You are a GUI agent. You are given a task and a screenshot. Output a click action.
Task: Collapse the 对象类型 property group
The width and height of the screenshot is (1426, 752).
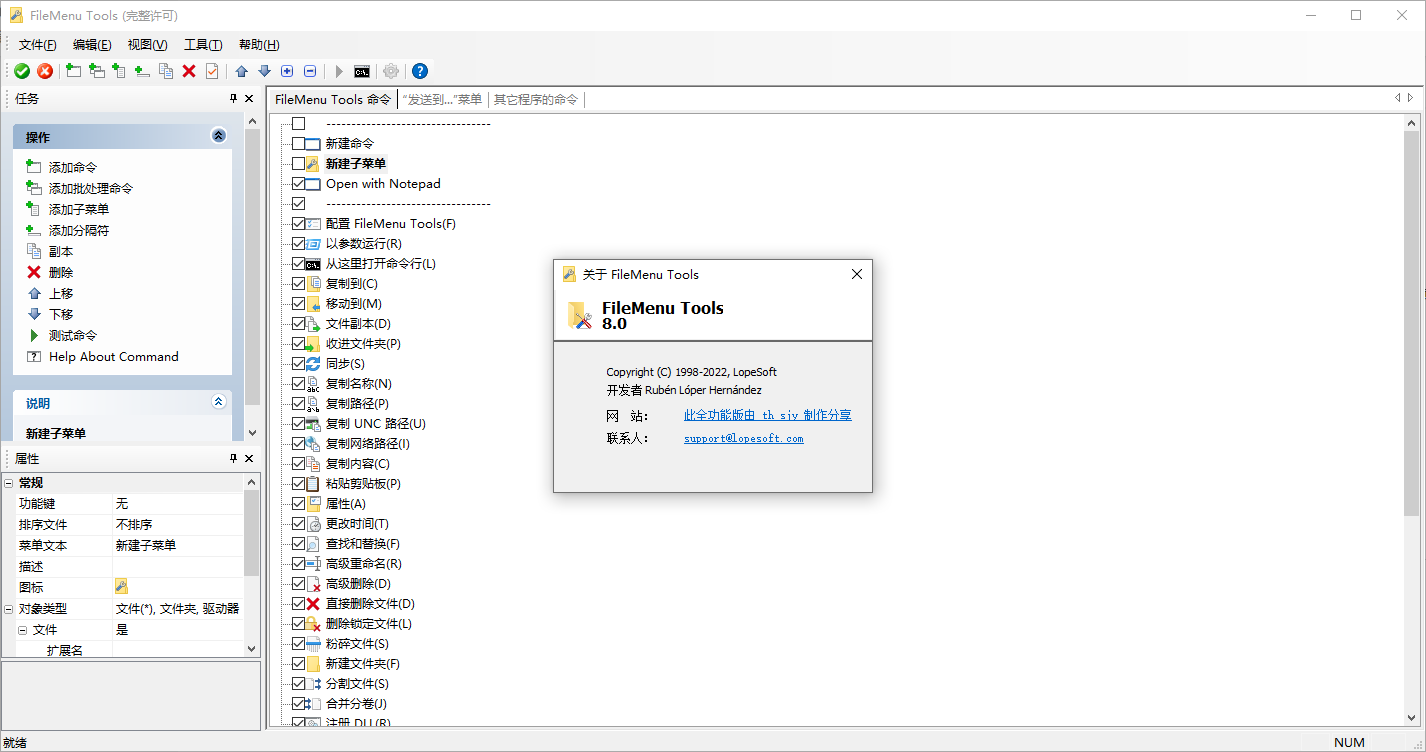pyautogui.click(x=8, y=609)
